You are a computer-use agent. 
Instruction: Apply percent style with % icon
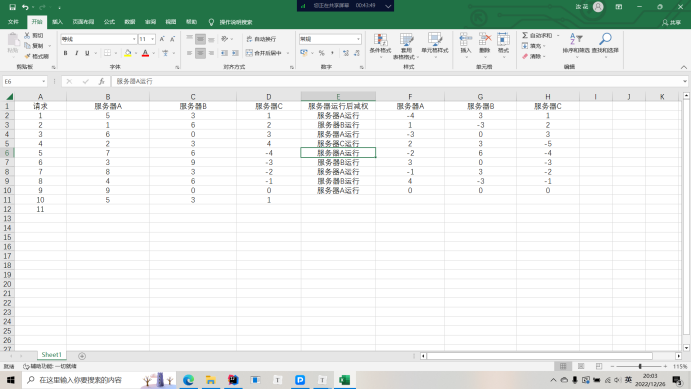click(x=322, y=53)
